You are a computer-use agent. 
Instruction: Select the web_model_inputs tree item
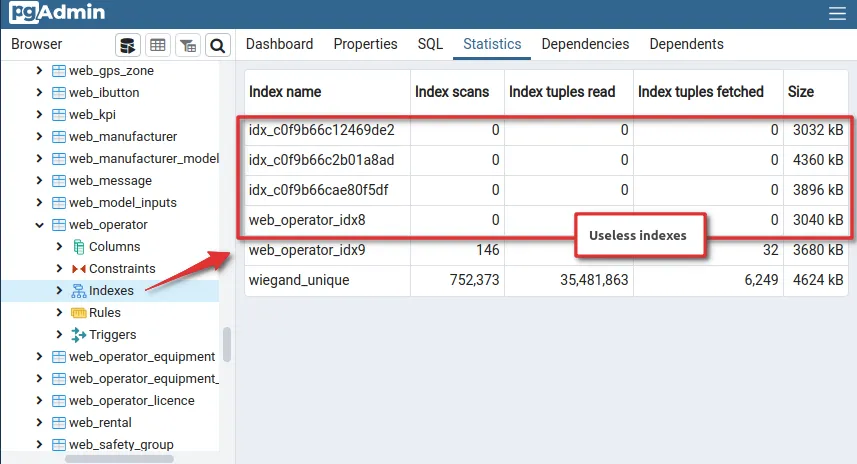(x=122, y=203)
